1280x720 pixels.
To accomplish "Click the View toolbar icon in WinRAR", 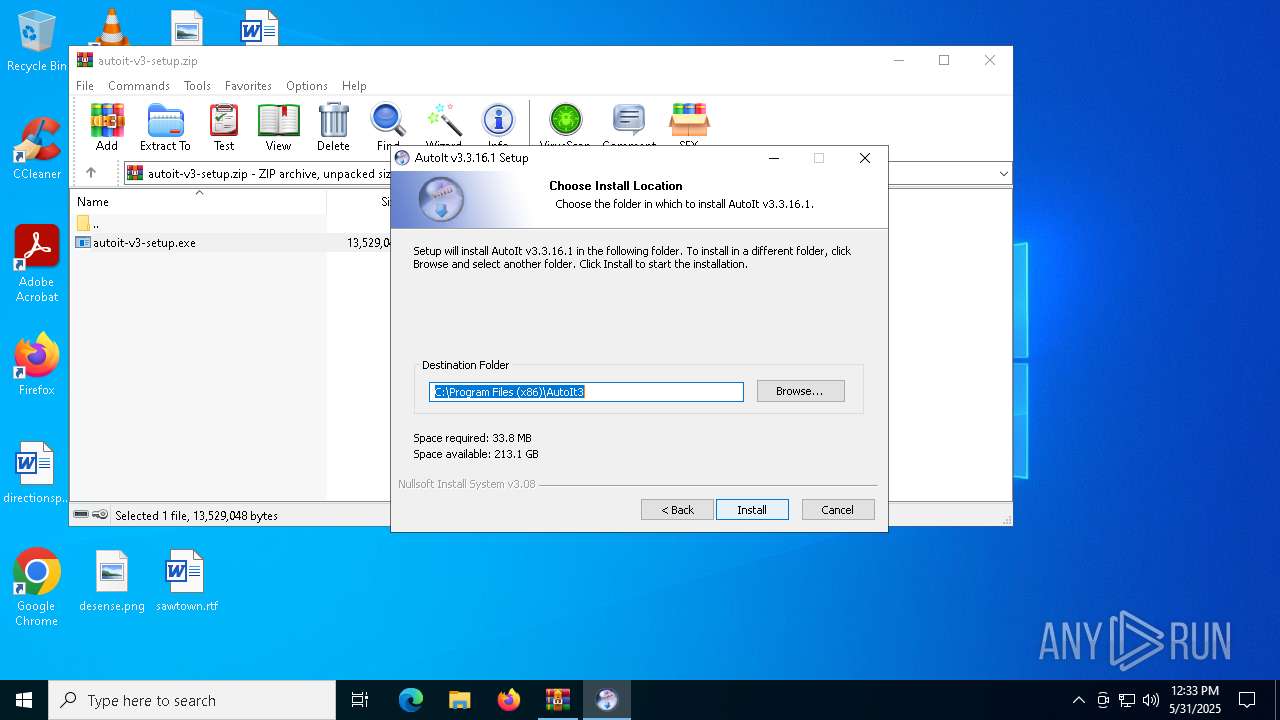I will click(x=278, y=127).
